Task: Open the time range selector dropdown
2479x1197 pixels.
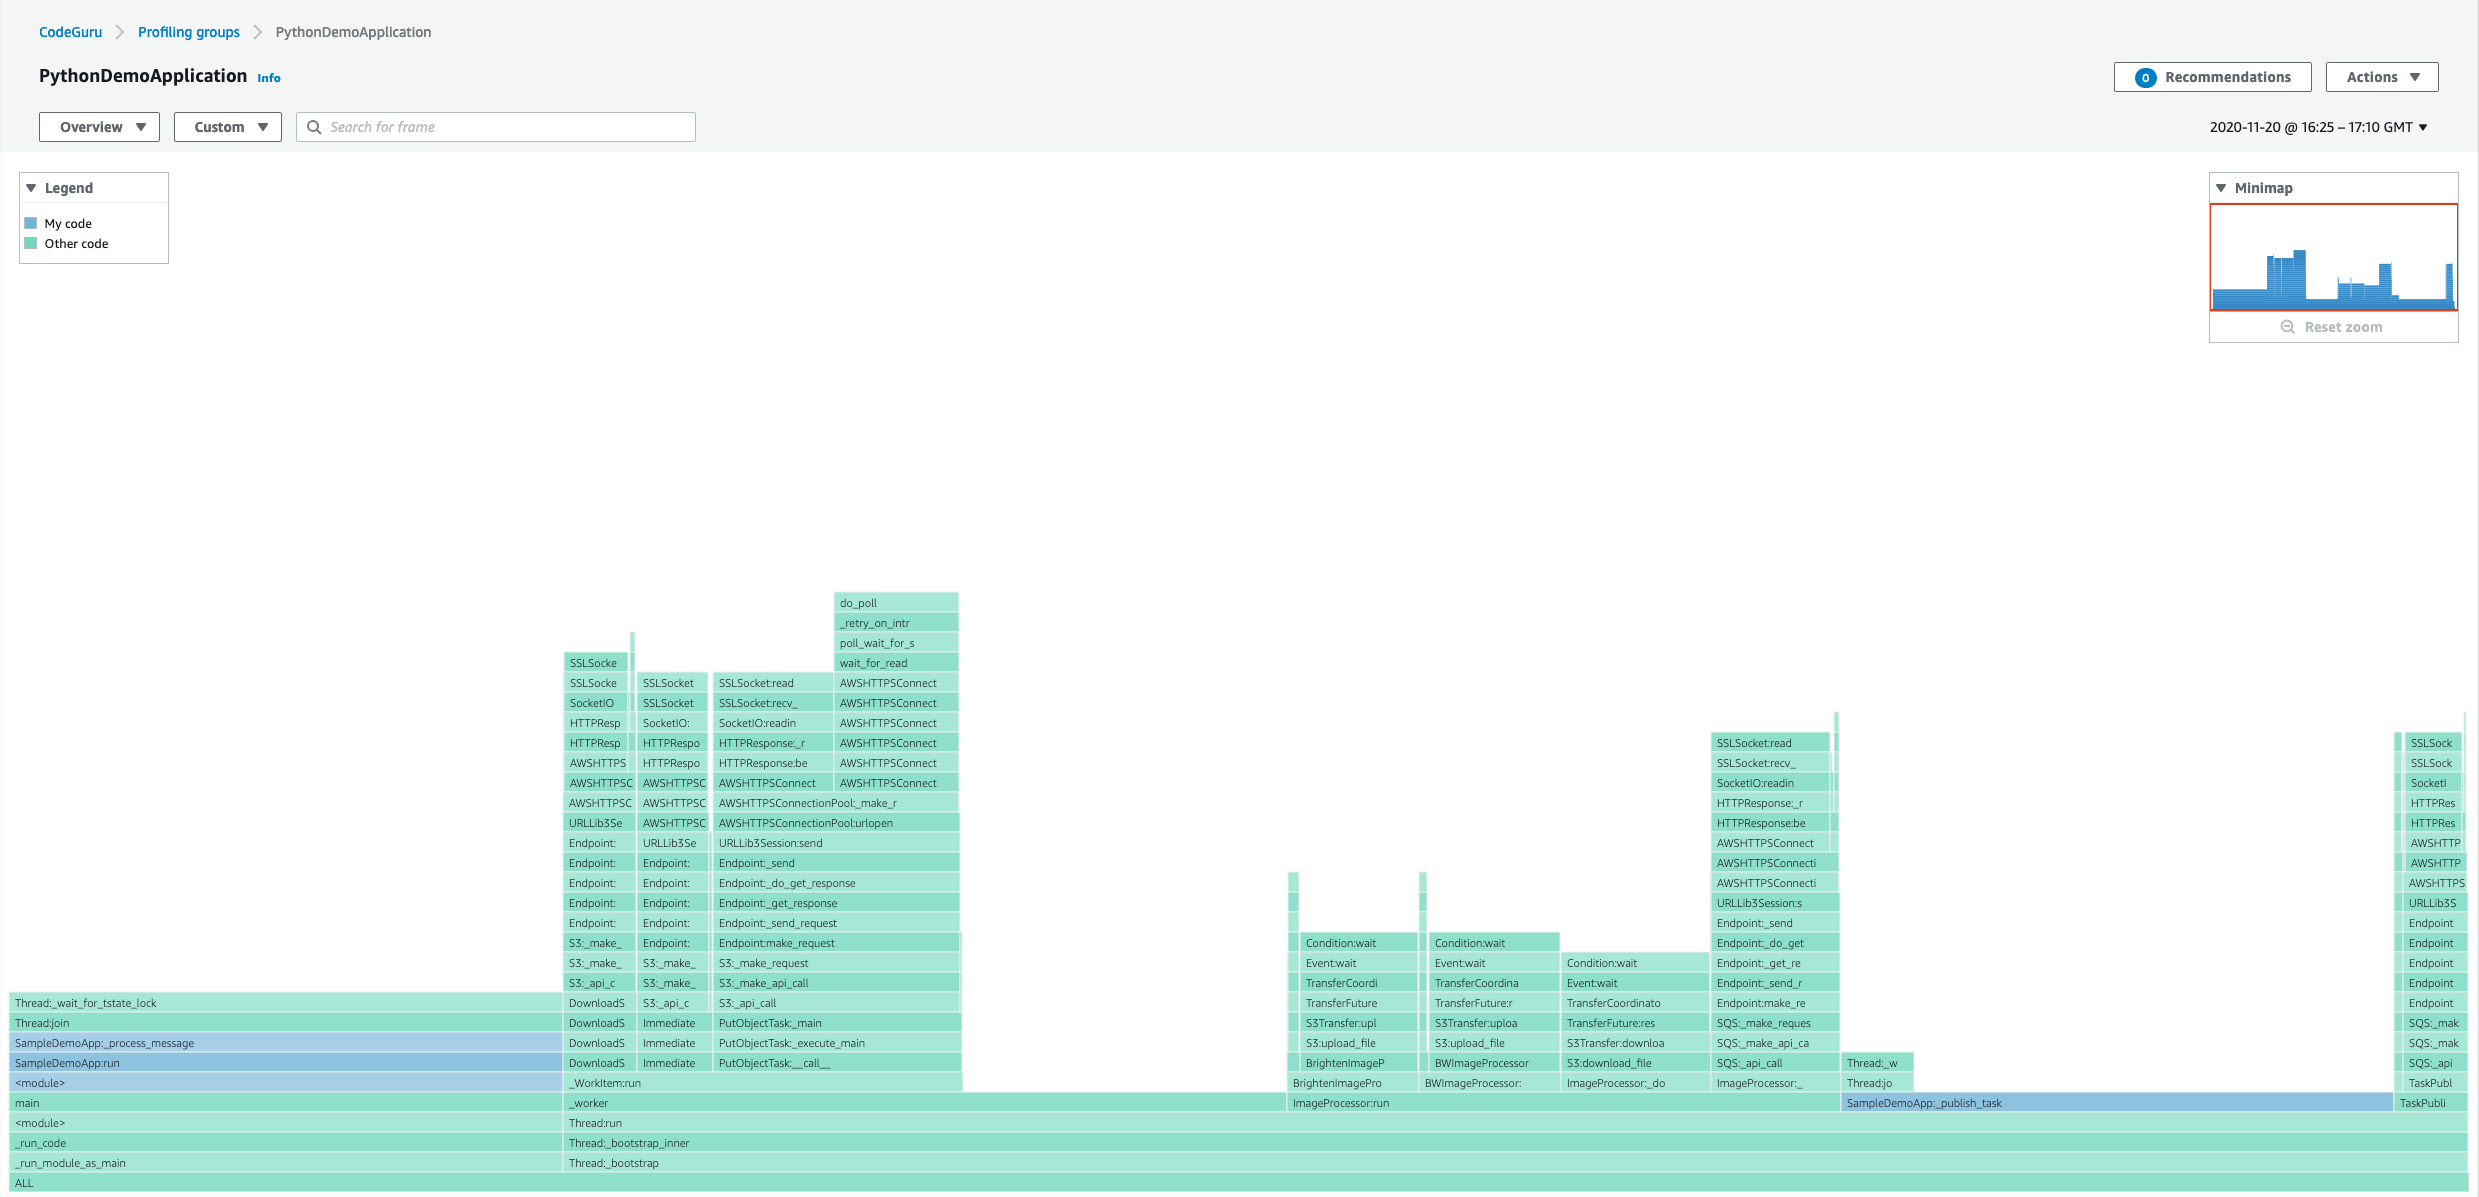Action: tap(2317, 127)
